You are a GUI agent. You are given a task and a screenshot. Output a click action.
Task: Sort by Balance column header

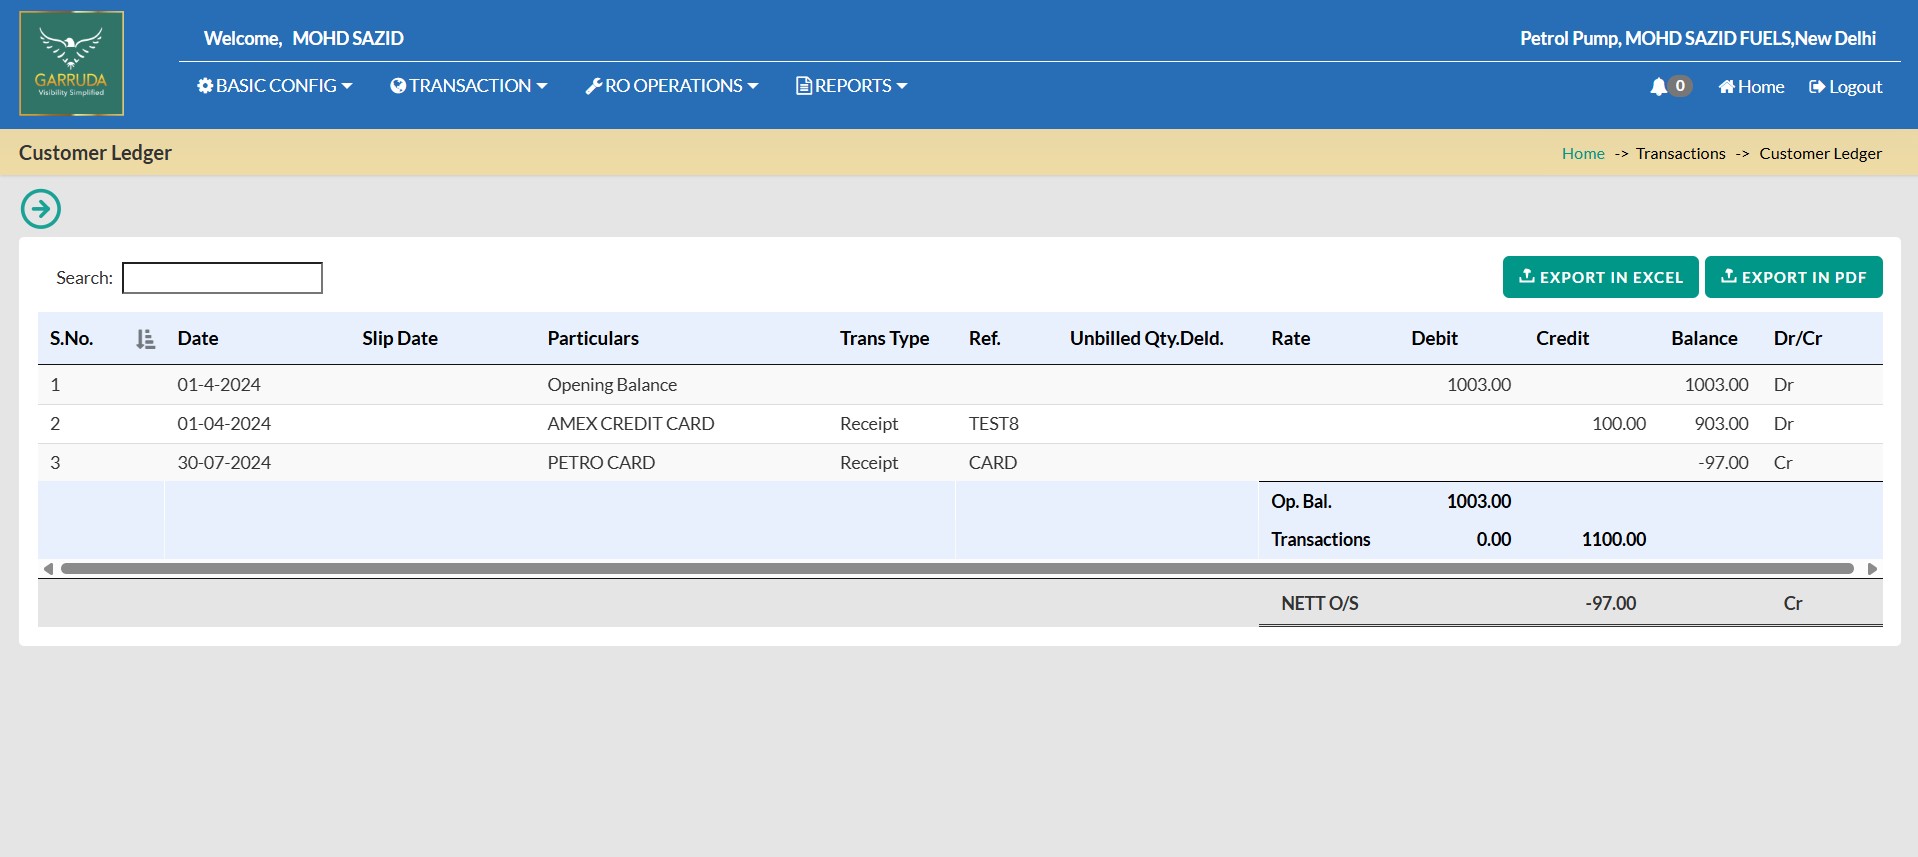1704,338
